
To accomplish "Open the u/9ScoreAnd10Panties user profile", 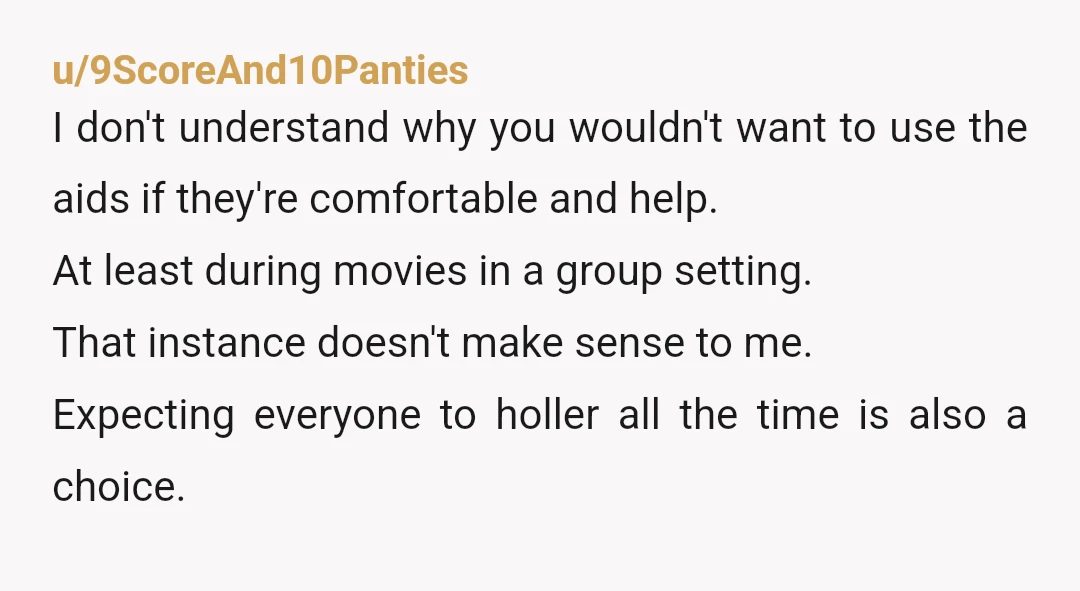I will coord(260,70).
